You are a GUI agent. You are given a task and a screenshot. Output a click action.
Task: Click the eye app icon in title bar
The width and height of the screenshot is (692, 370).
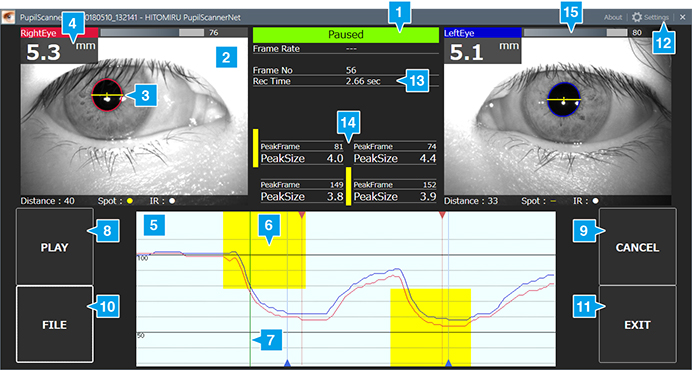click(8, 17)
